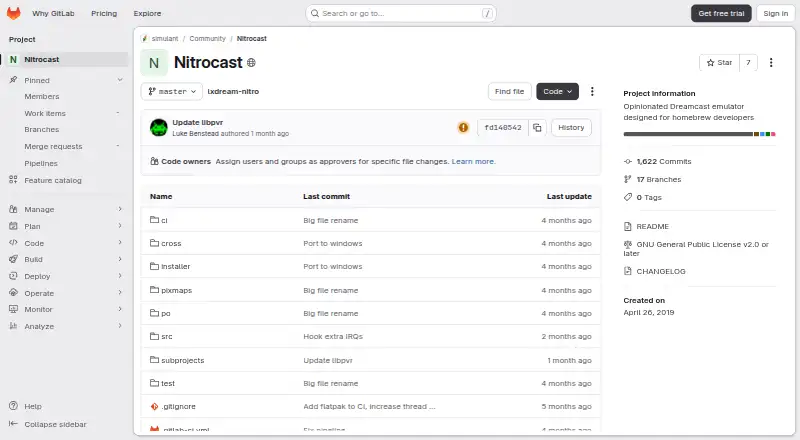Image resolution: width=800 pixels, height=440 pixels.
Task: Open the Pinned pin icon in sidebar
Action: tap(13, 80)
